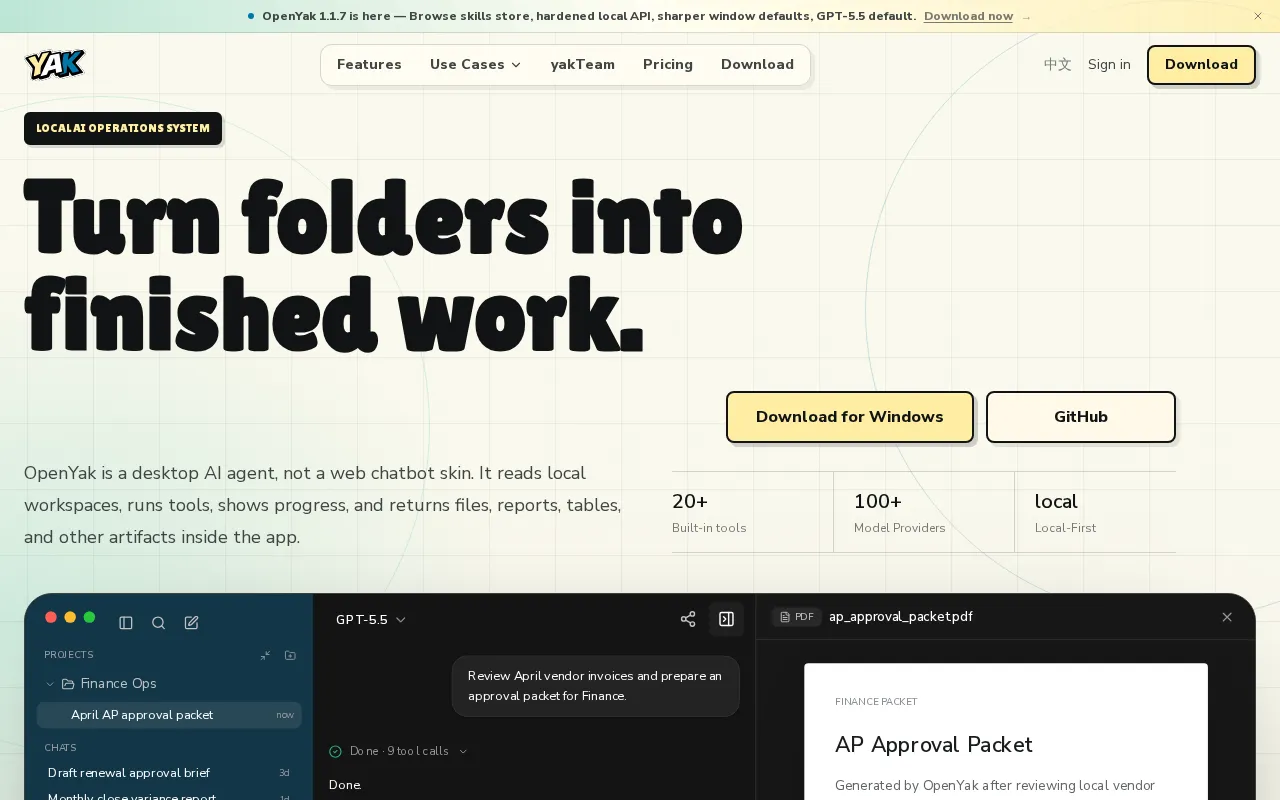The image size is (1280, 800).
Task: Click Download for Windows button
Action: 850,417
